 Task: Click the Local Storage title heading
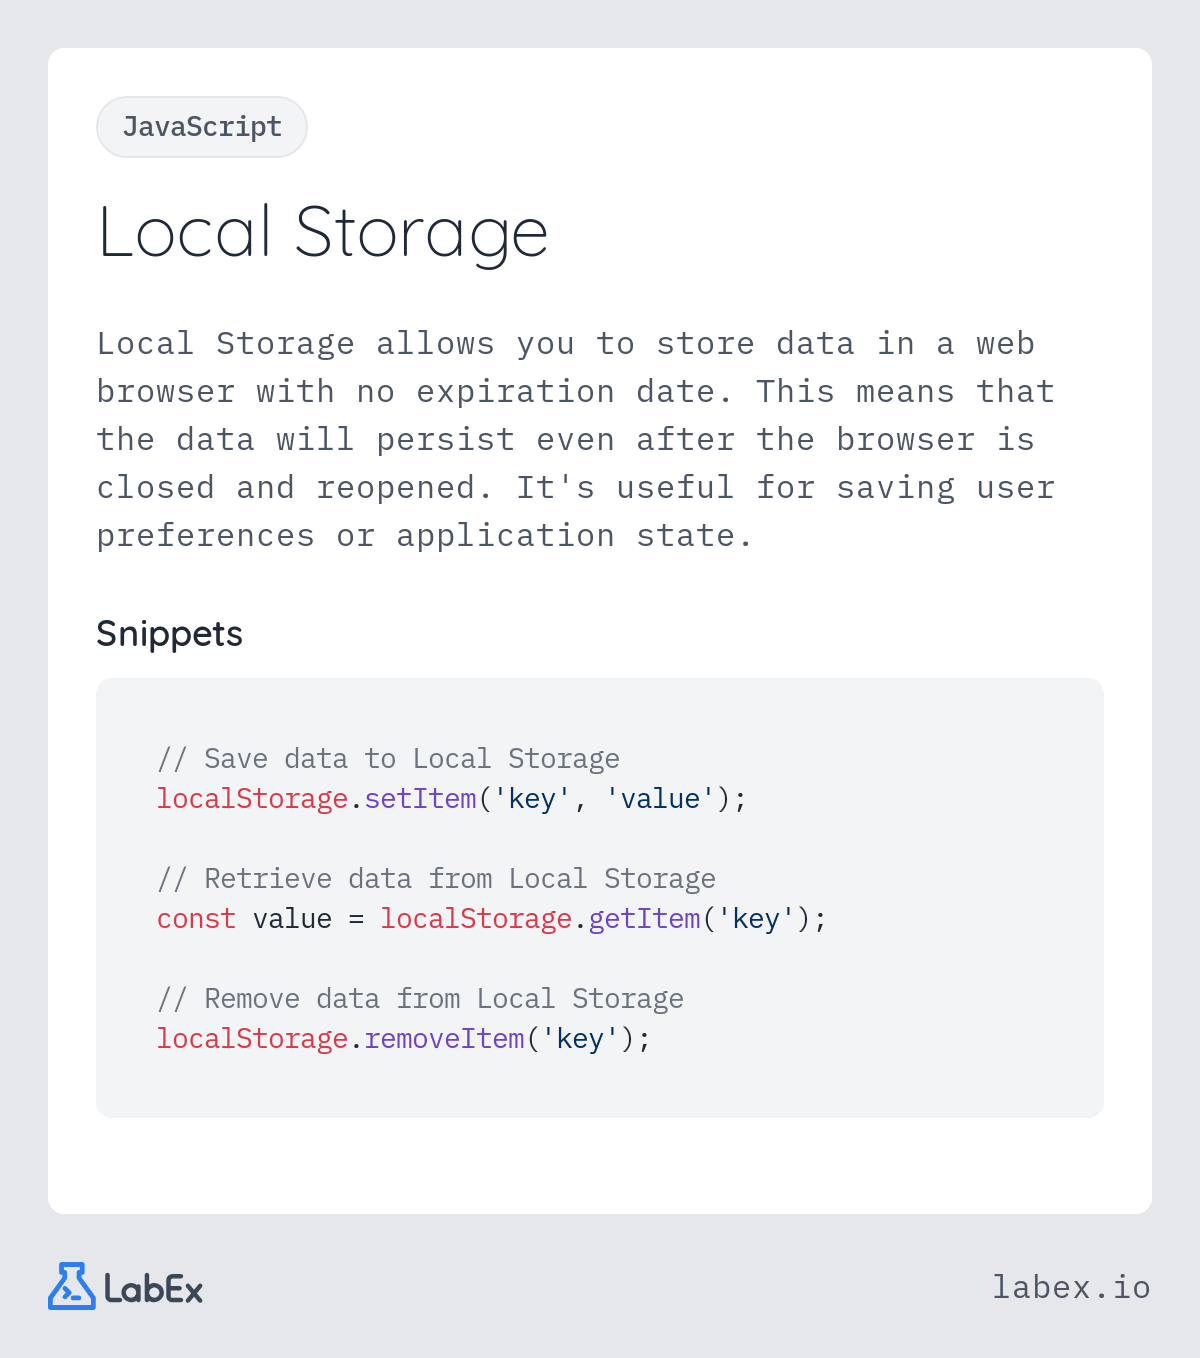tap(323, 233)
